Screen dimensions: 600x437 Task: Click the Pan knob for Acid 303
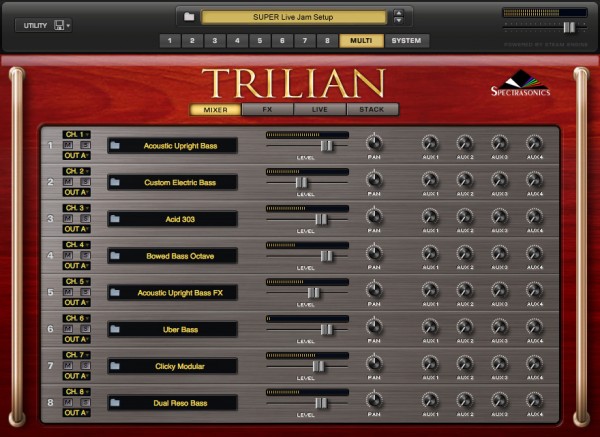point(374,217)
